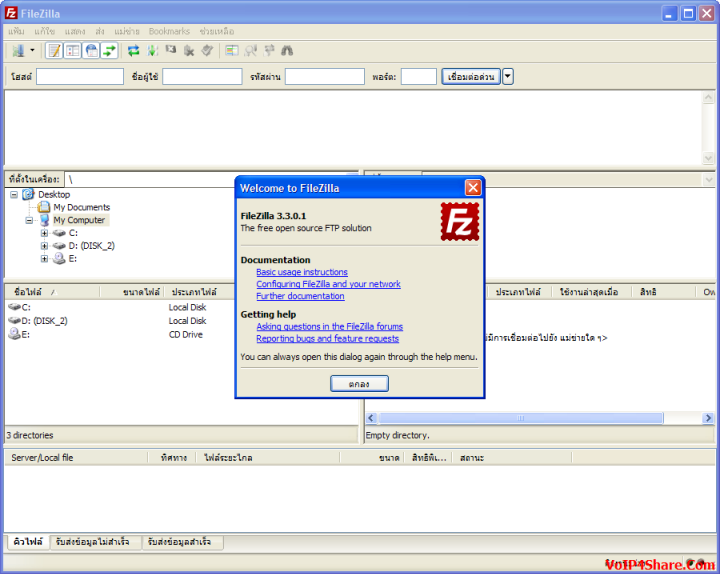
Task: Click the message log scroll down arrow
Action: [x=708, y=158]
